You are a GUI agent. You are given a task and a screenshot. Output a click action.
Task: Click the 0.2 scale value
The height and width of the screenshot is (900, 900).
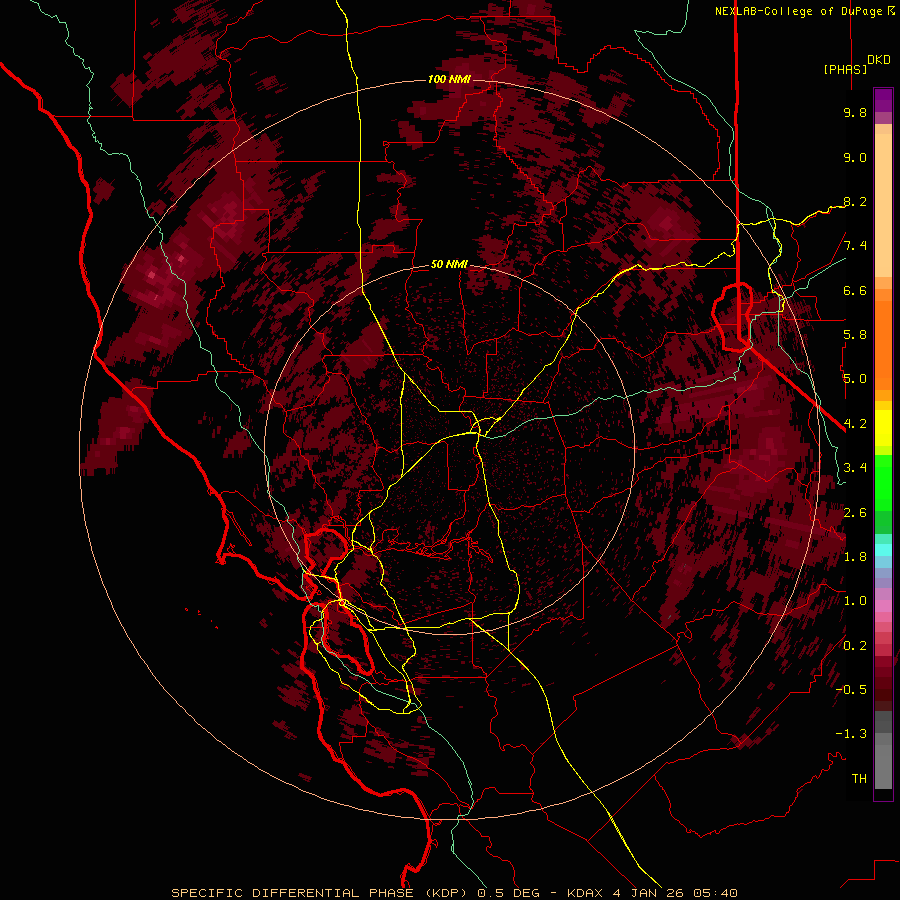(x=855, y=646)
